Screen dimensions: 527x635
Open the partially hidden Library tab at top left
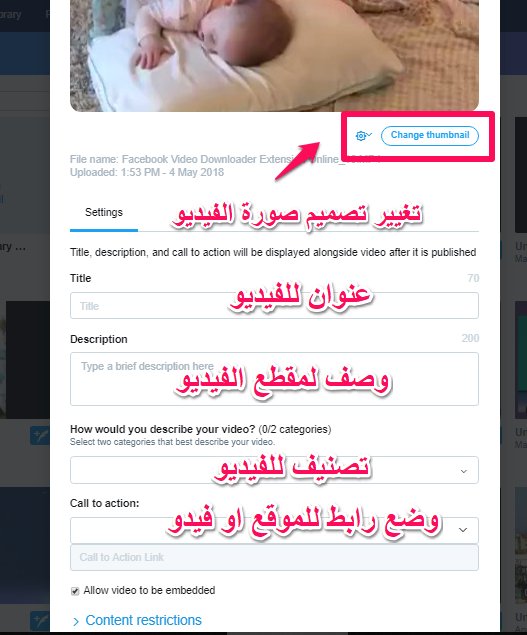coord(11,15)
